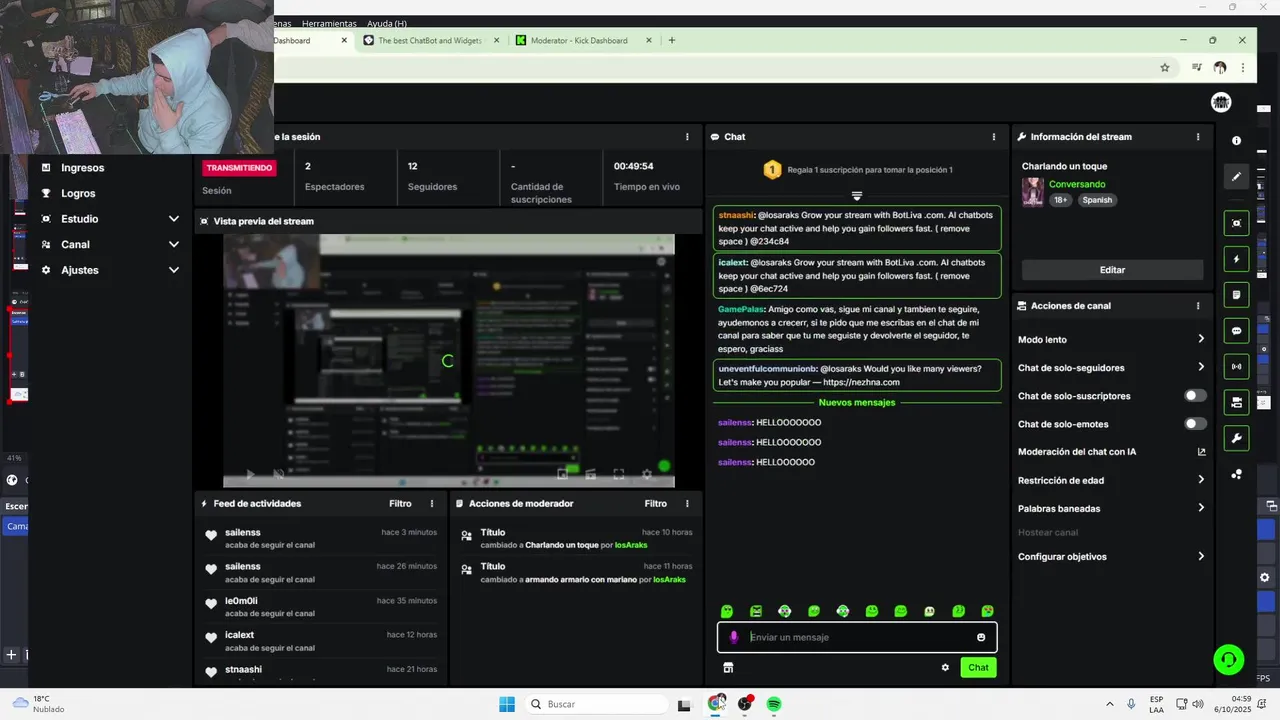This screenshot has height=720, width=1280.
Task: Open Windows Start menu
Action: coord(507,704)
